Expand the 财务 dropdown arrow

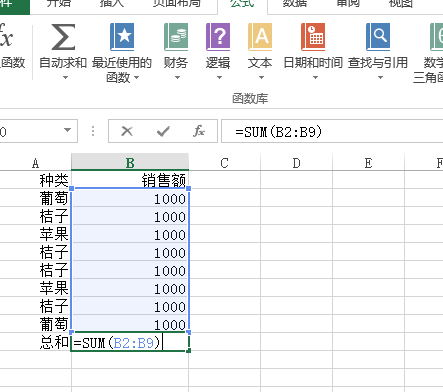coord(177,78)
